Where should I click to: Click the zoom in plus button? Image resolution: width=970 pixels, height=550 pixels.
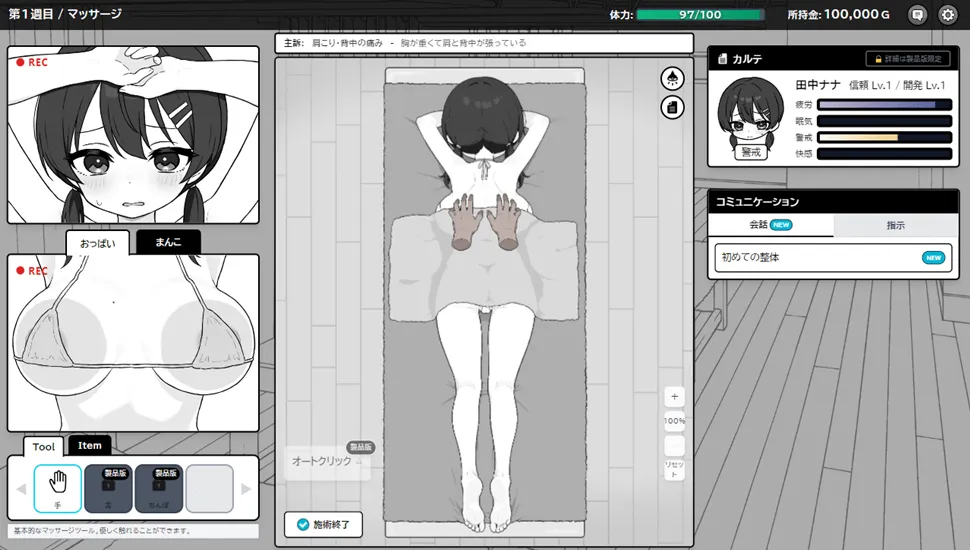coord(674,396)
